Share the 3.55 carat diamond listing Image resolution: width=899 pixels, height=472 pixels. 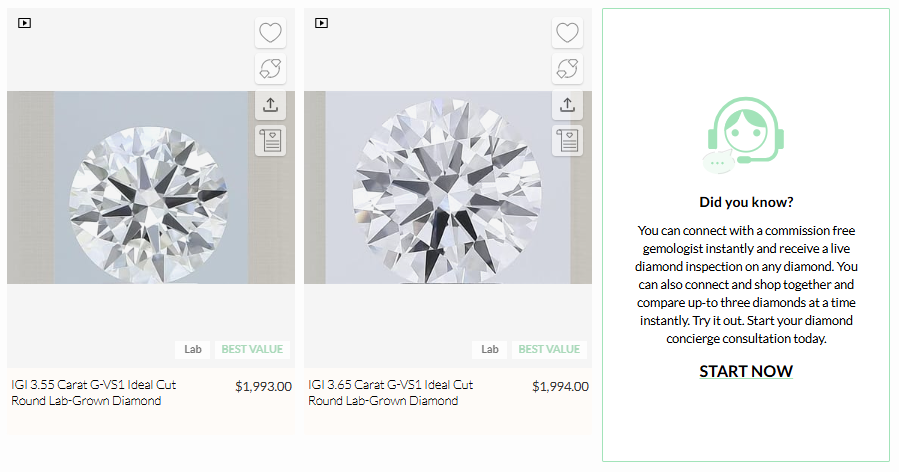click(x=270, y=105)
